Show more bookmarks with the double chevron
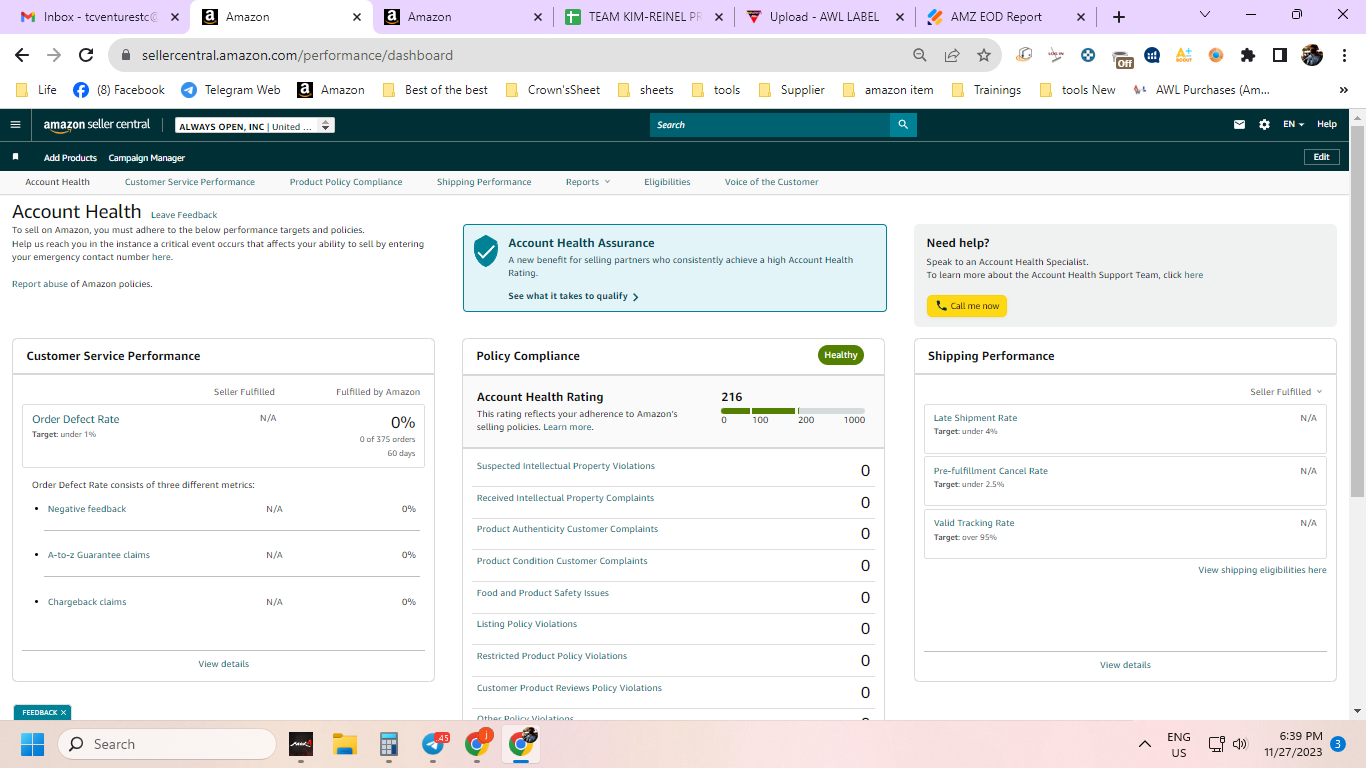Viewport: 1366px width, 768px height. (x=1344, y=90)
